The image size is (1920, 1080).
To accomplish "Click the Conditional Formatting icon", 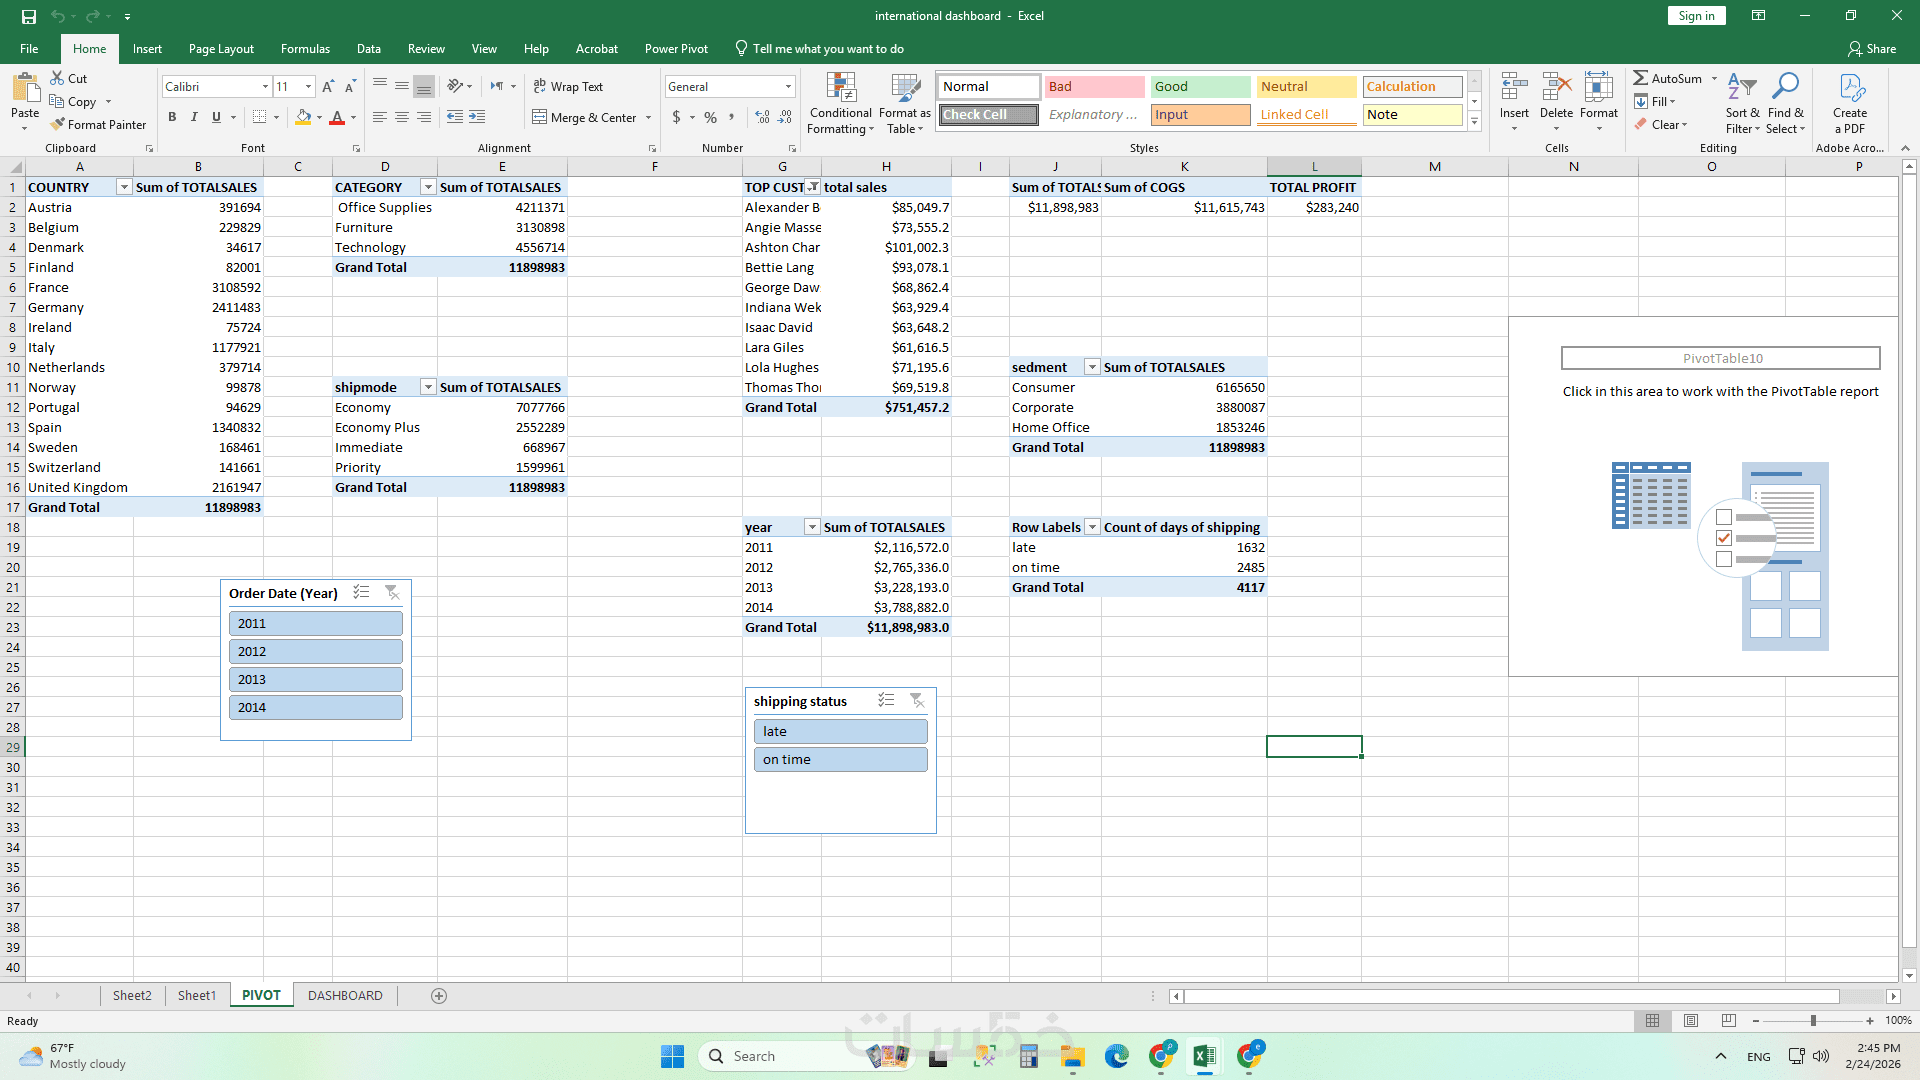I will [x=841, y=89].
